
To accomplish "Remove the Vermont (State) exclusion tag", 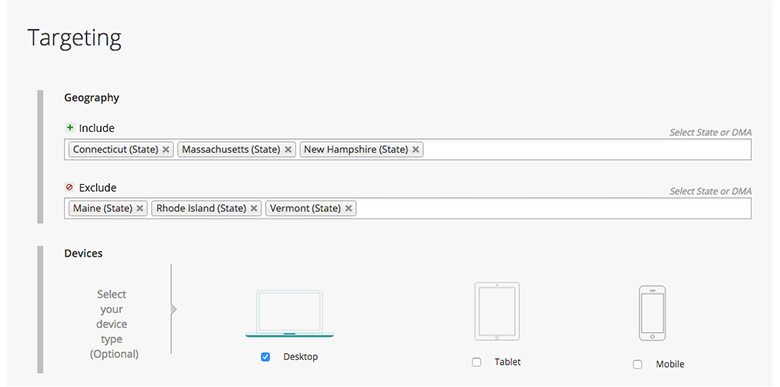I will tap(348, 208).
